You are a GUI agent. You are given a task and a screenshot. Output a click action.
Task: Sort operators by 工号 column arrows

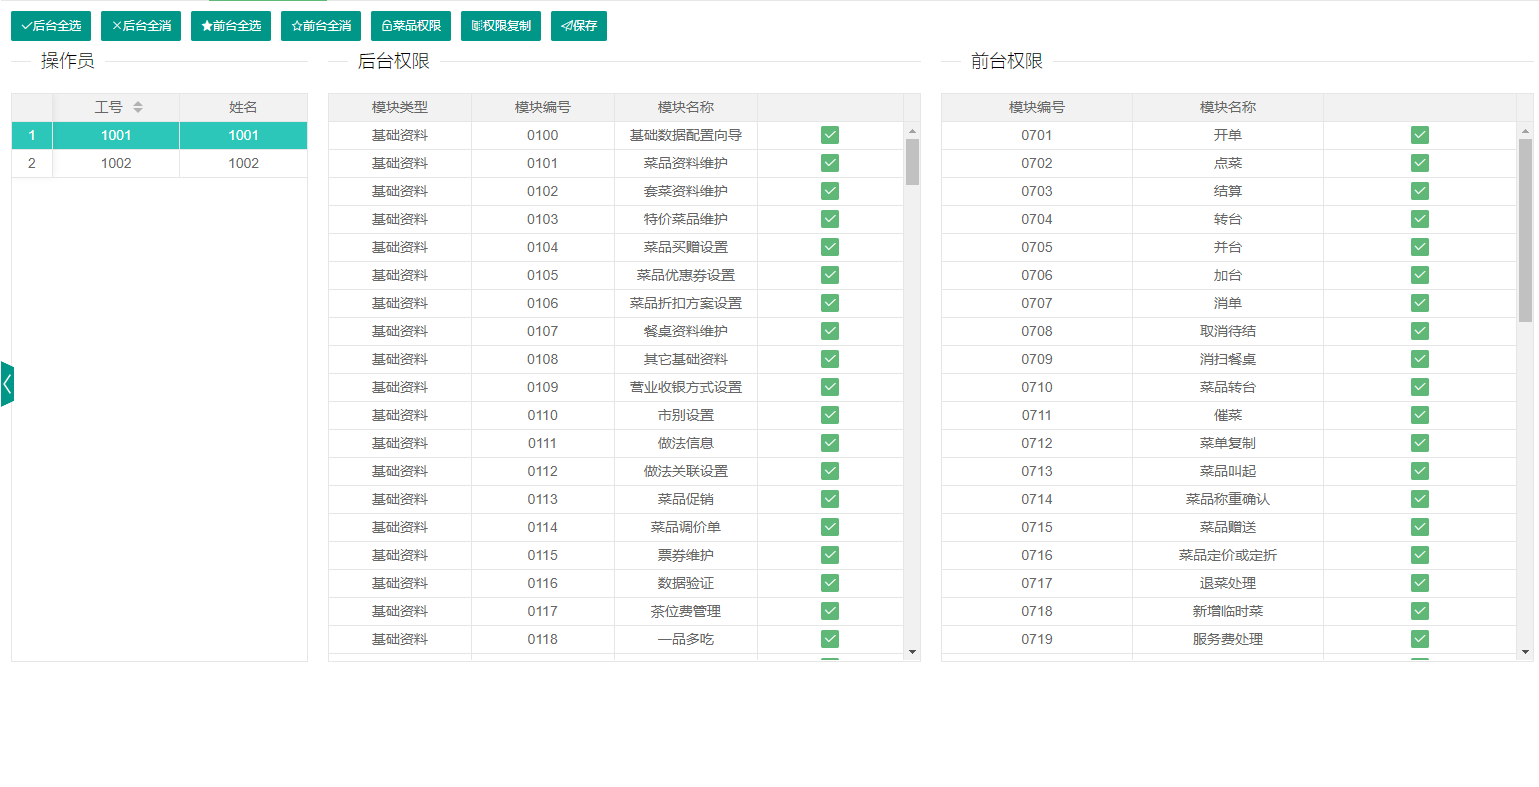(138, 107)
